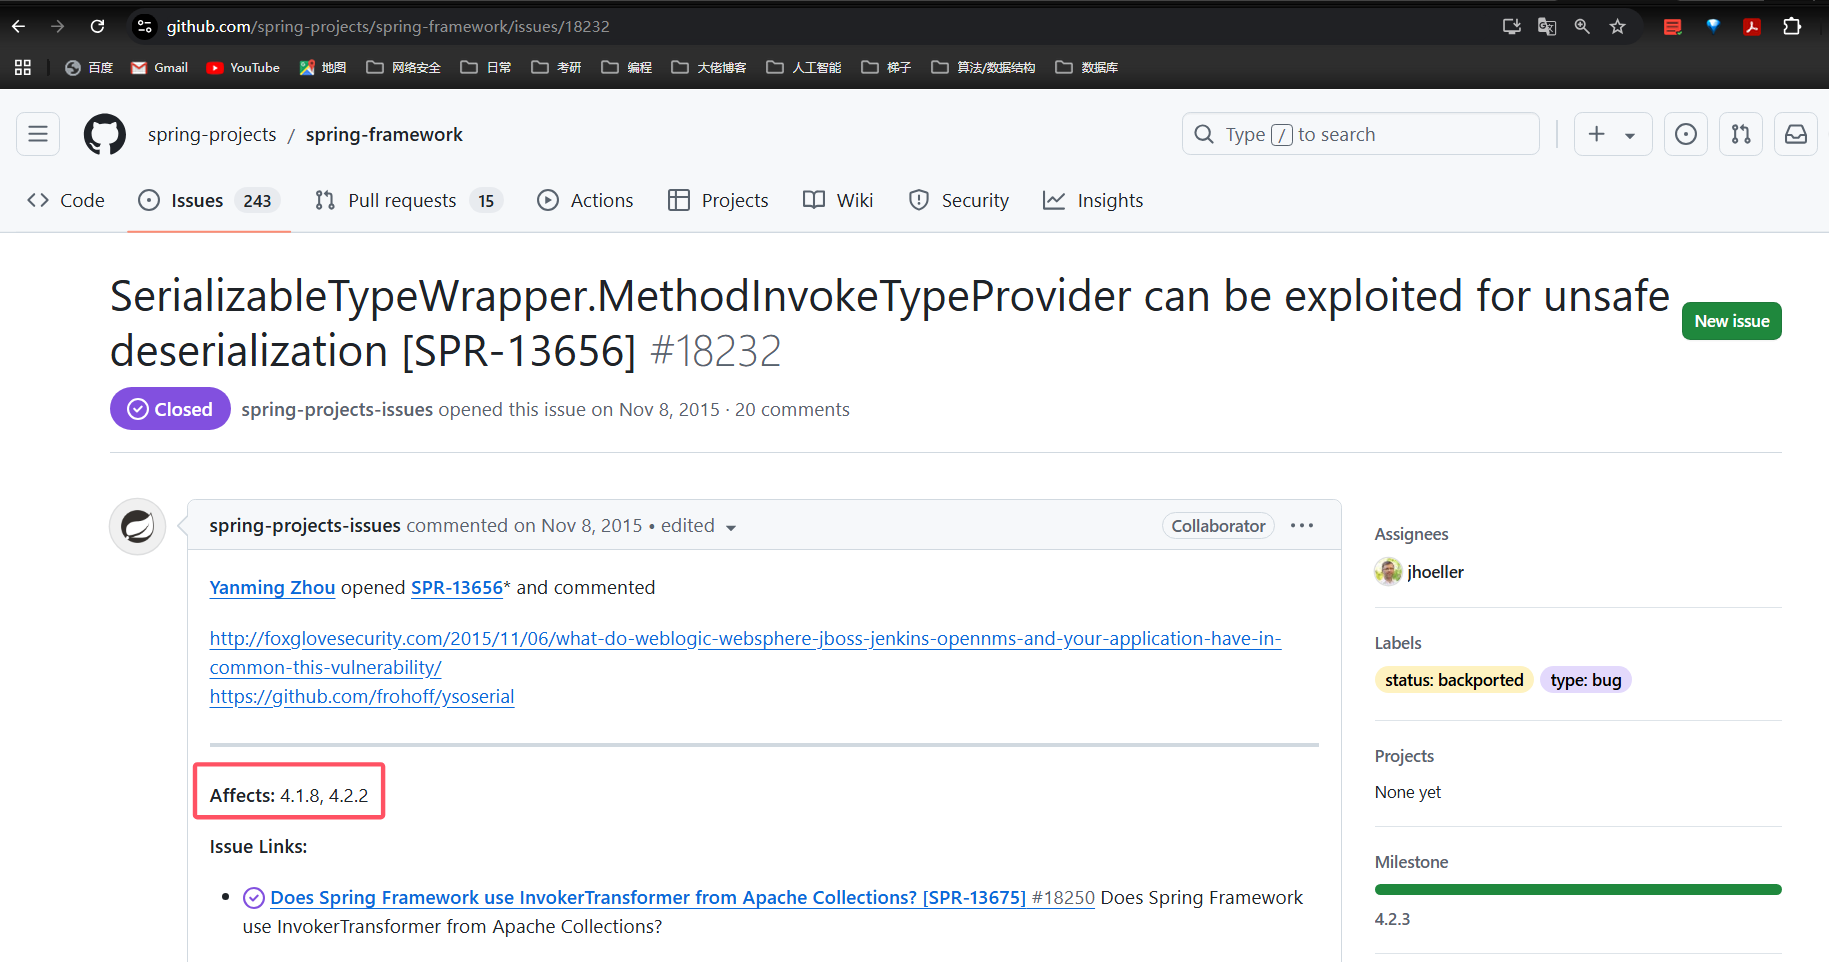
Task: Click the Adobe PDF extension icon
Action: (x=1752, y=26)
